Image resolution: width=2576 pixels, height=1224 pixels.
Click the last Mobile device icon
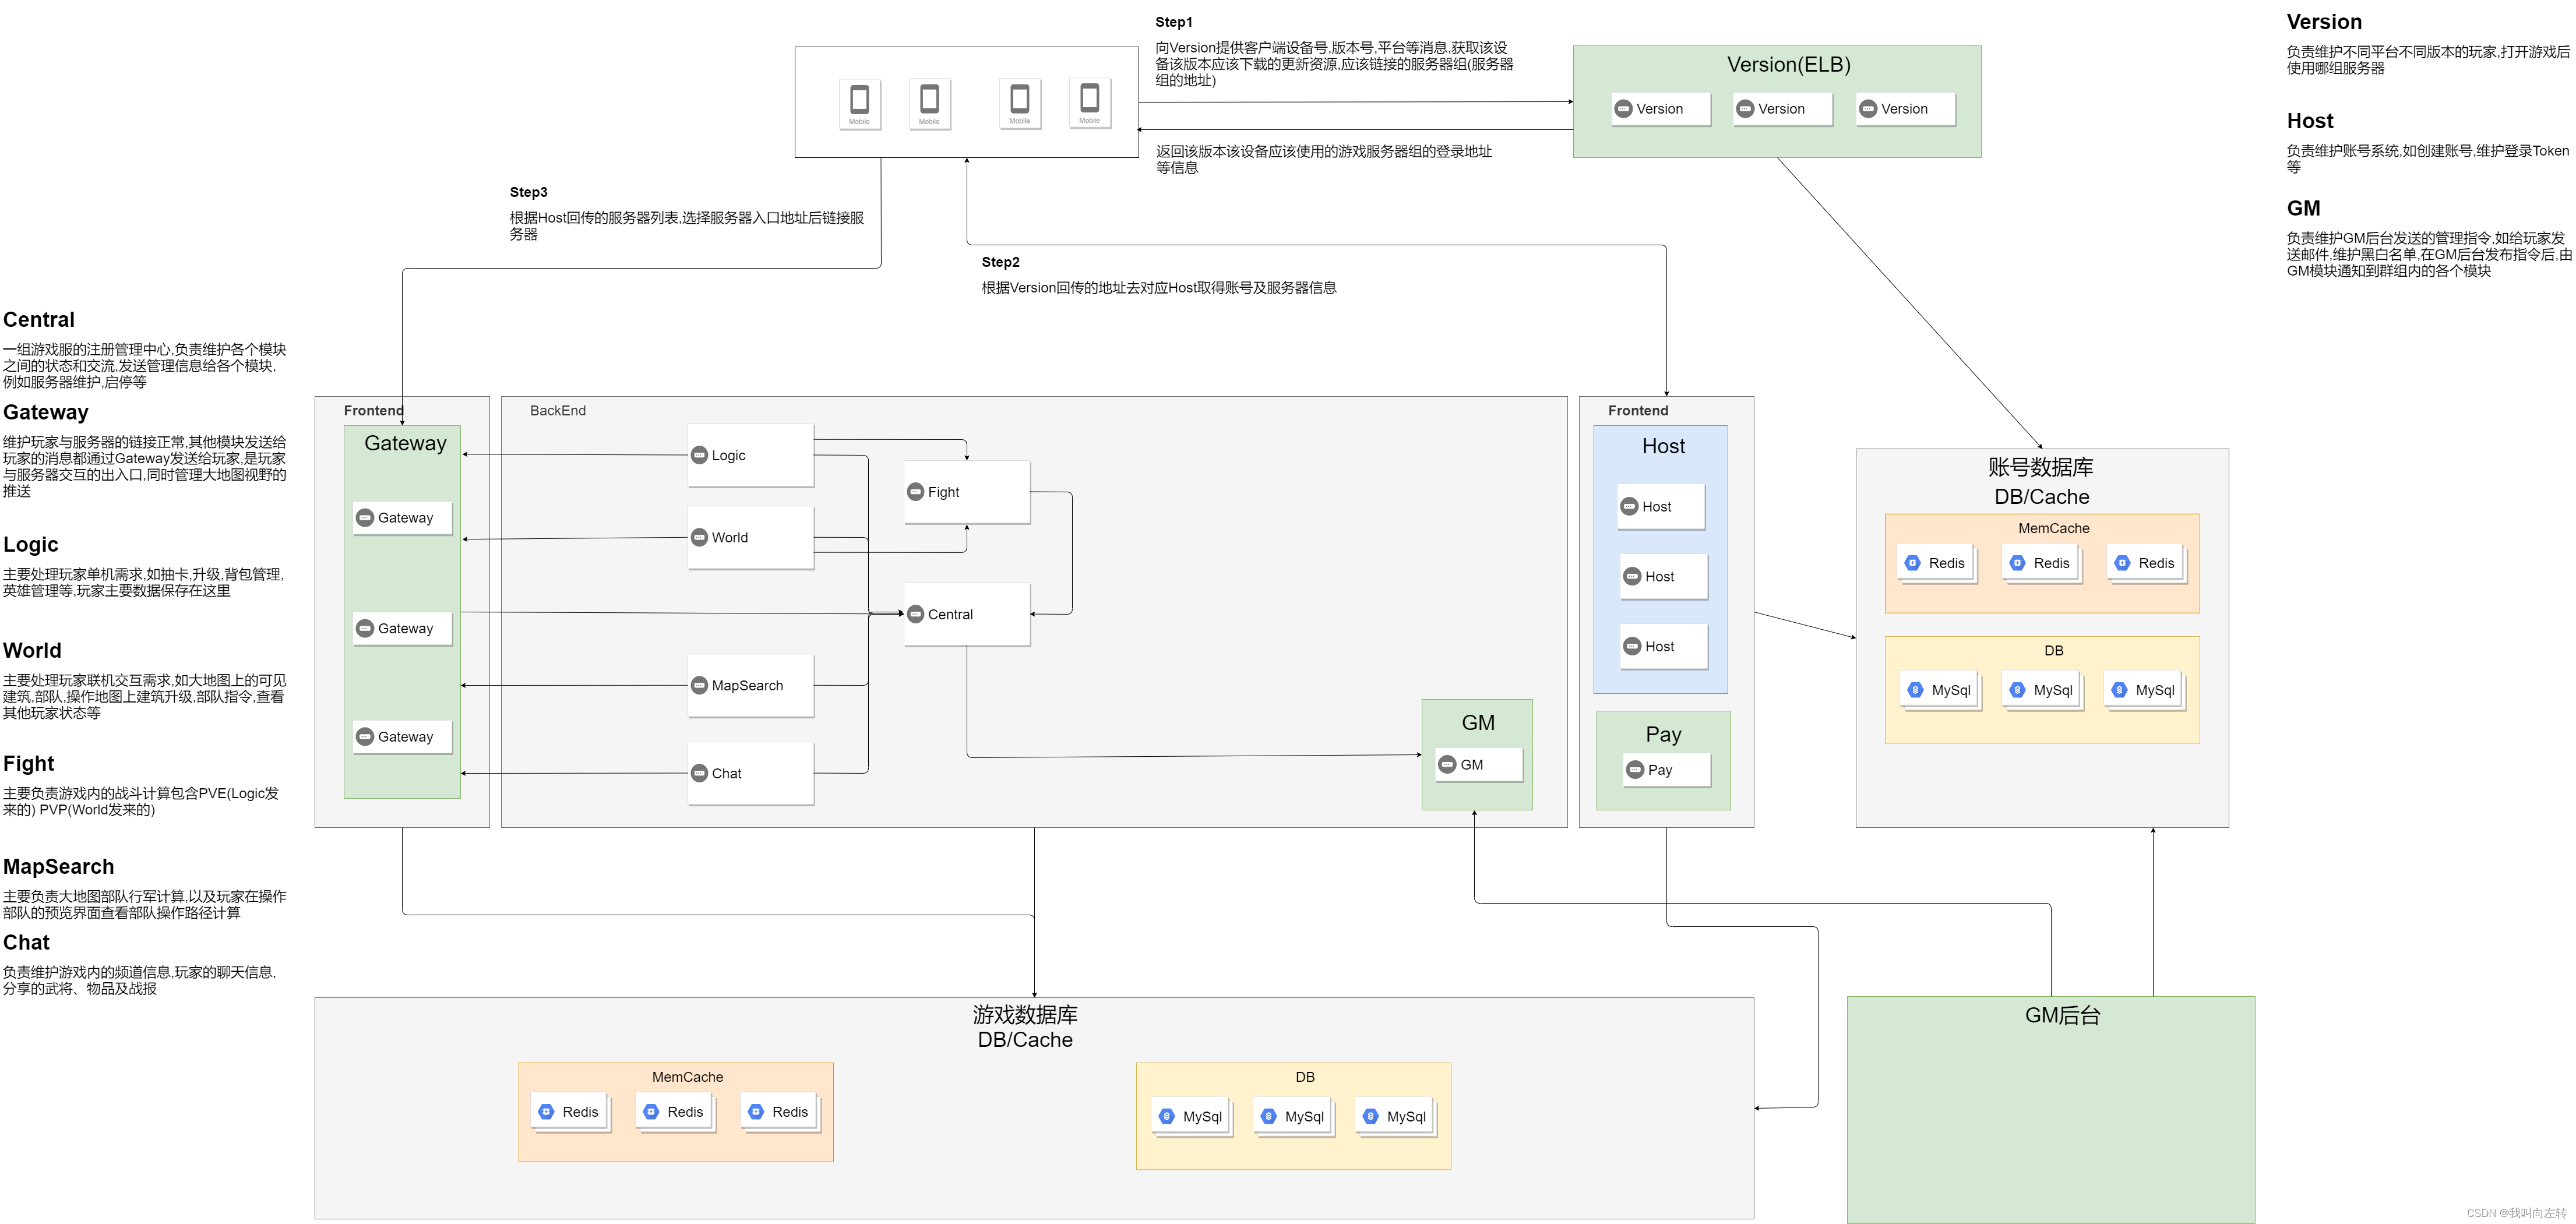pos(1089,99)
